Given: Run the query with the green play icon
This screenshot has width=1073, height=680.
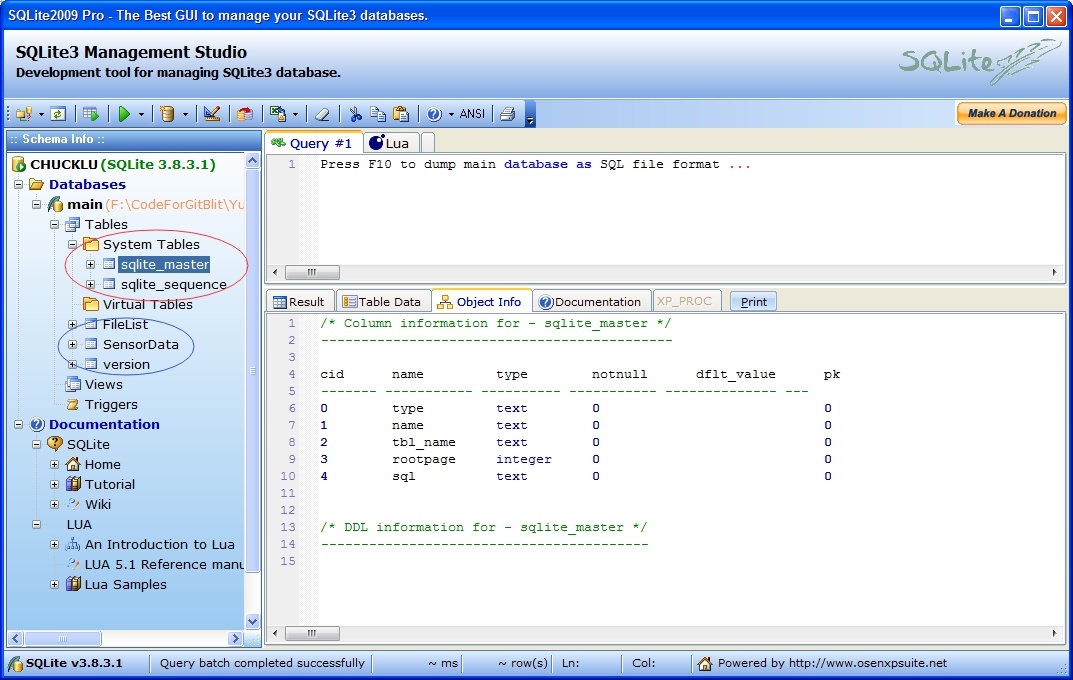Looking at the screenshot, I should click(124, 114).
